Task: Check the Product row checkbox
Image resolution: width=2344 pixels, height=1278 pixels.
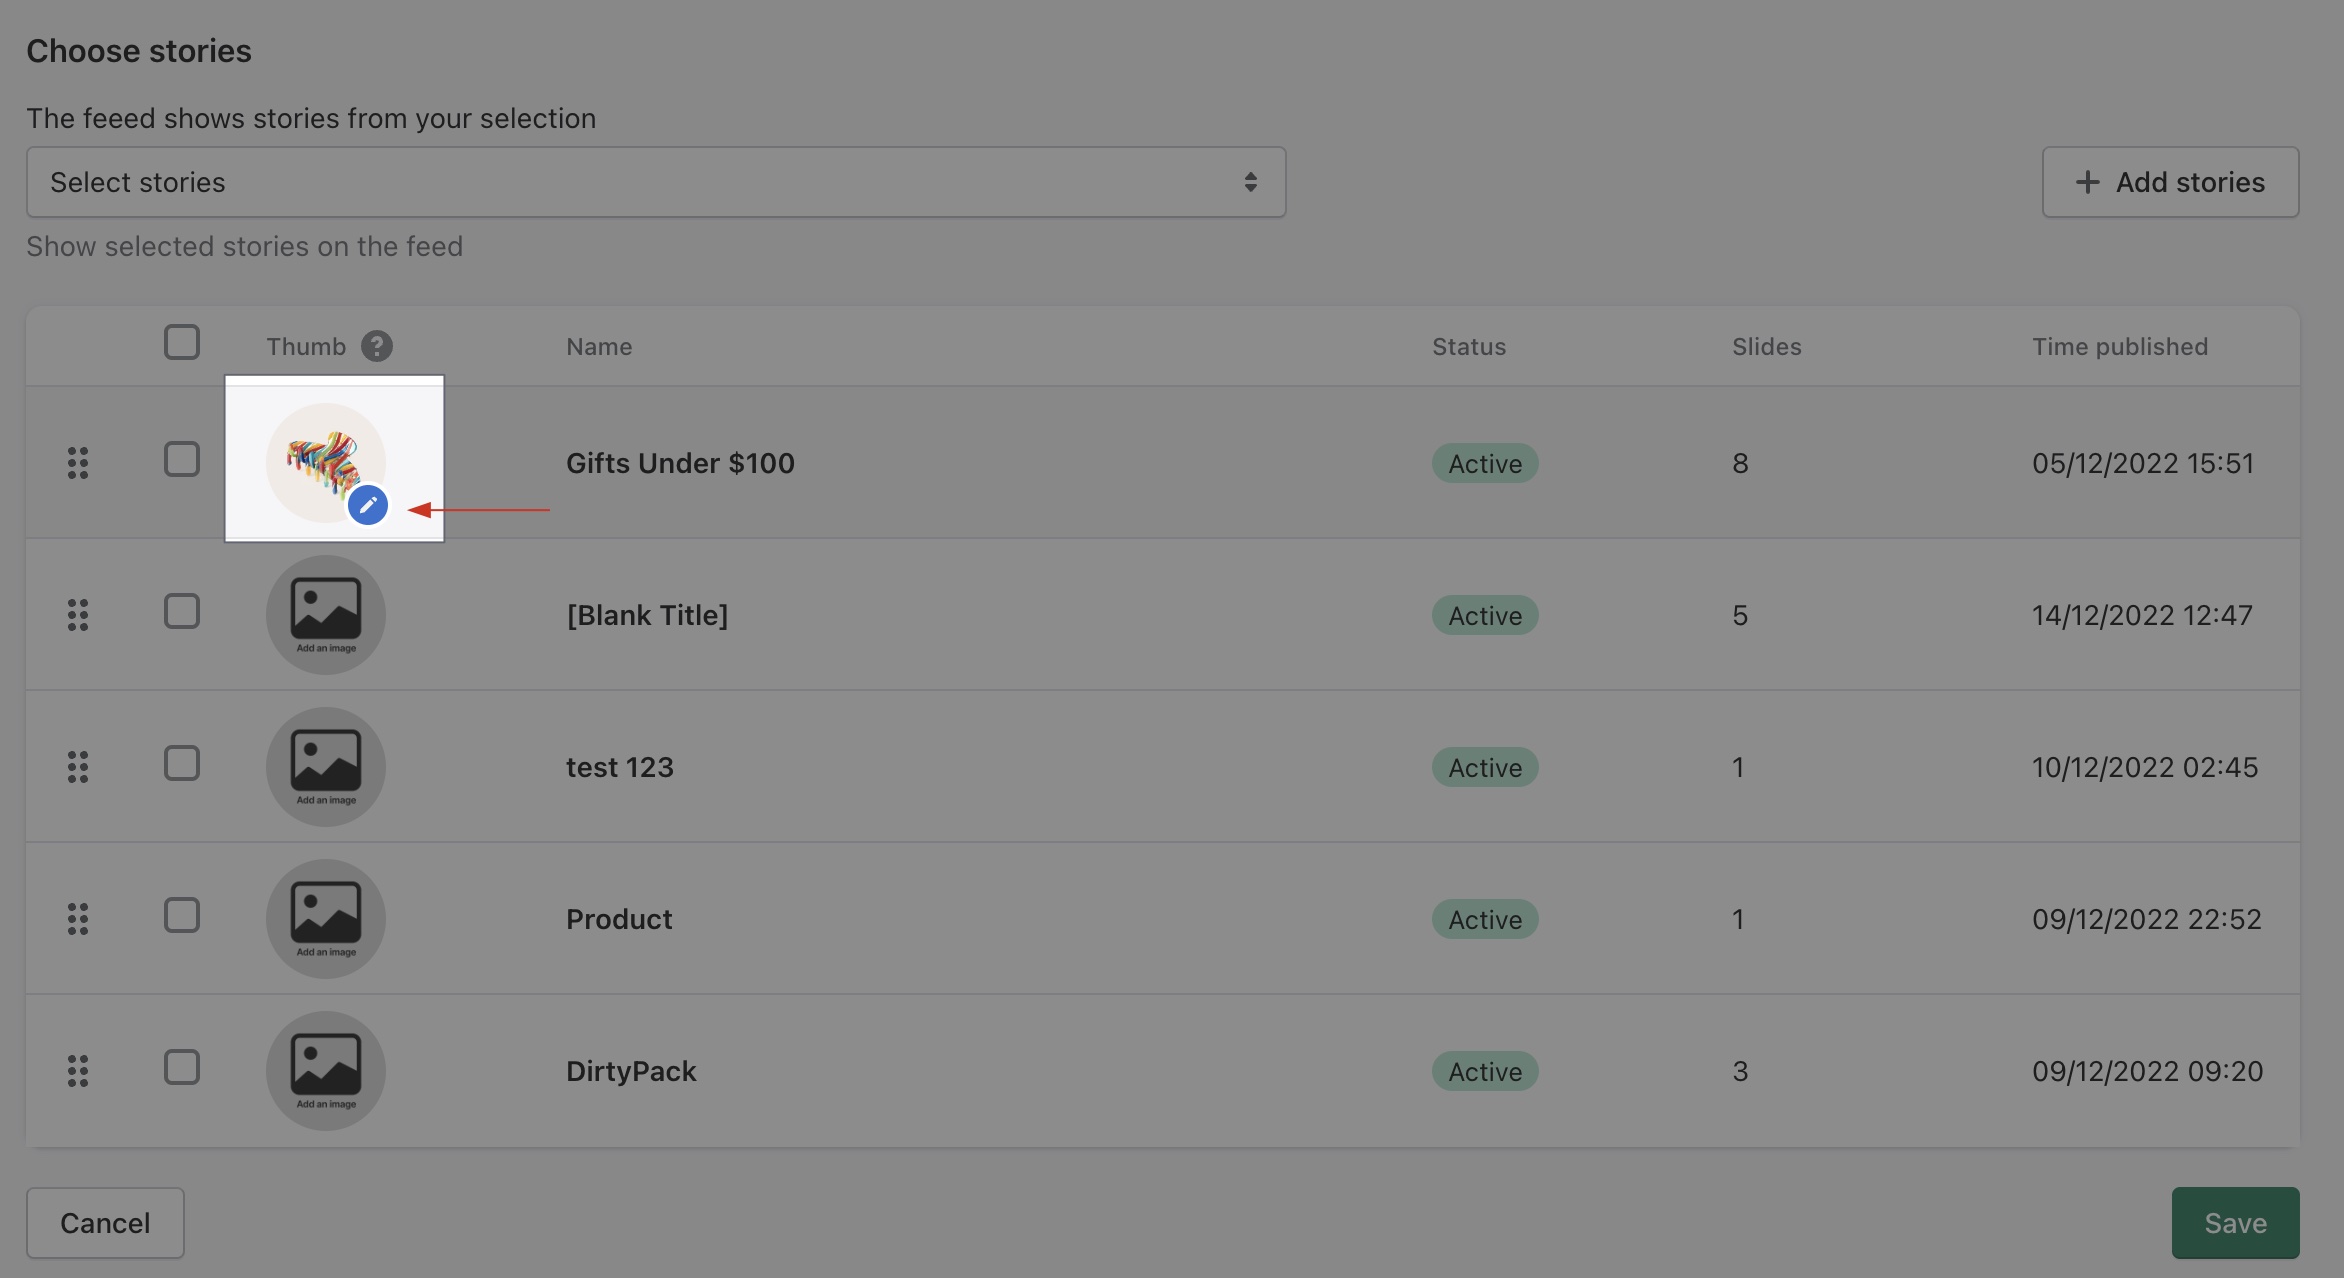Action: point(182,916)
